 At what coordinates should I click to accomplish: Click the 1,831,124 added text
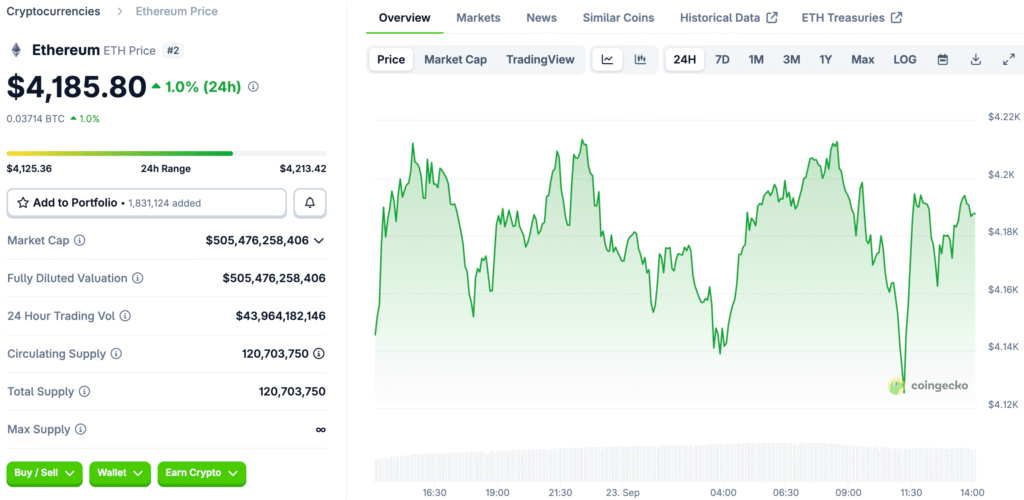[x=165, y=203]
